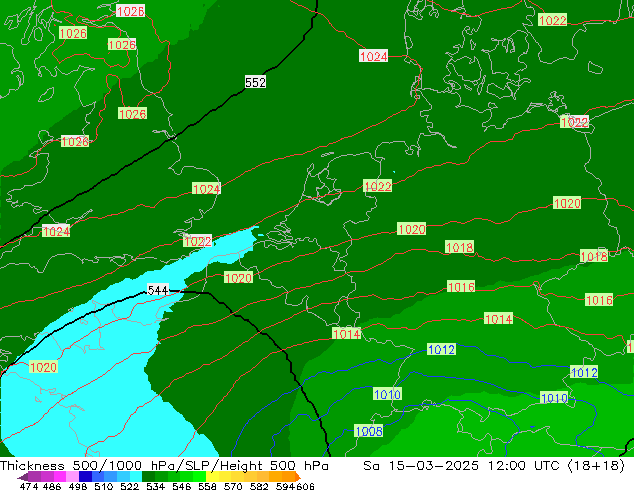The image size is (634, 490).
Task: Click legend value 594
Action: (285, 486)
